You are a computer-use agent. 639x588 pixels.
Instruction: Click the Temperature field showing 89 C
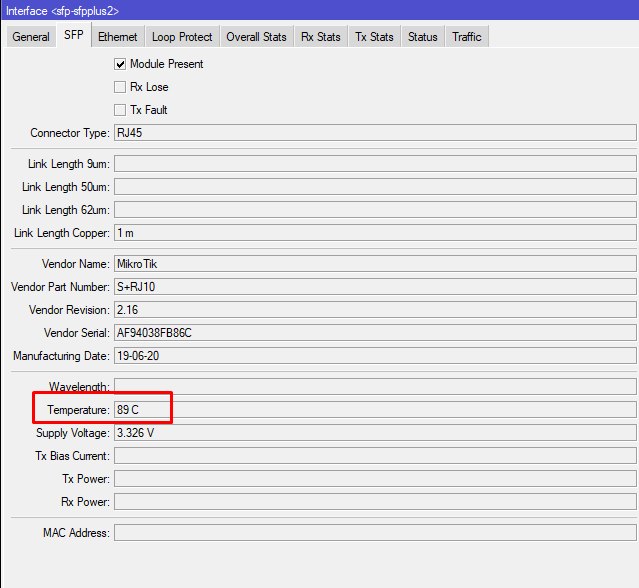click(x=375, y=410)
